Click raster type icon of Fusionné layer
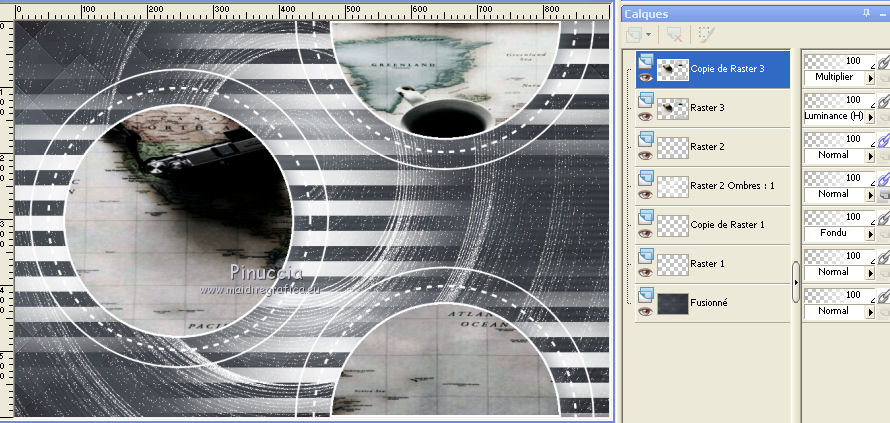Screen dimensions: 890x423 [x=645, y=295]
